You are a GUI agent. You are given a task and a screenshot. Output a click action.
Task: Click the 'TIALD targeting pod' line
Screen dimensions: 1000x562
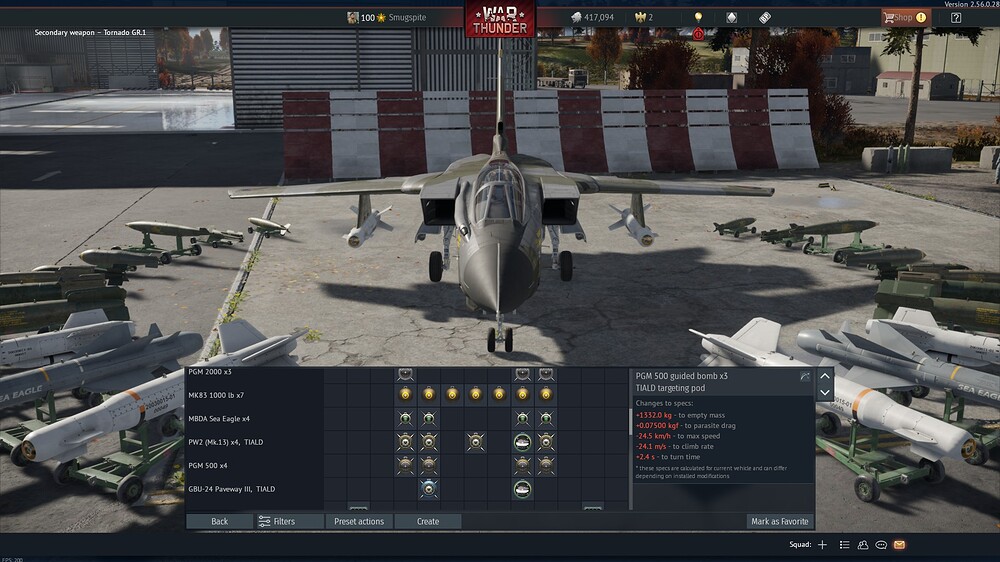click(x=670, y=388)
